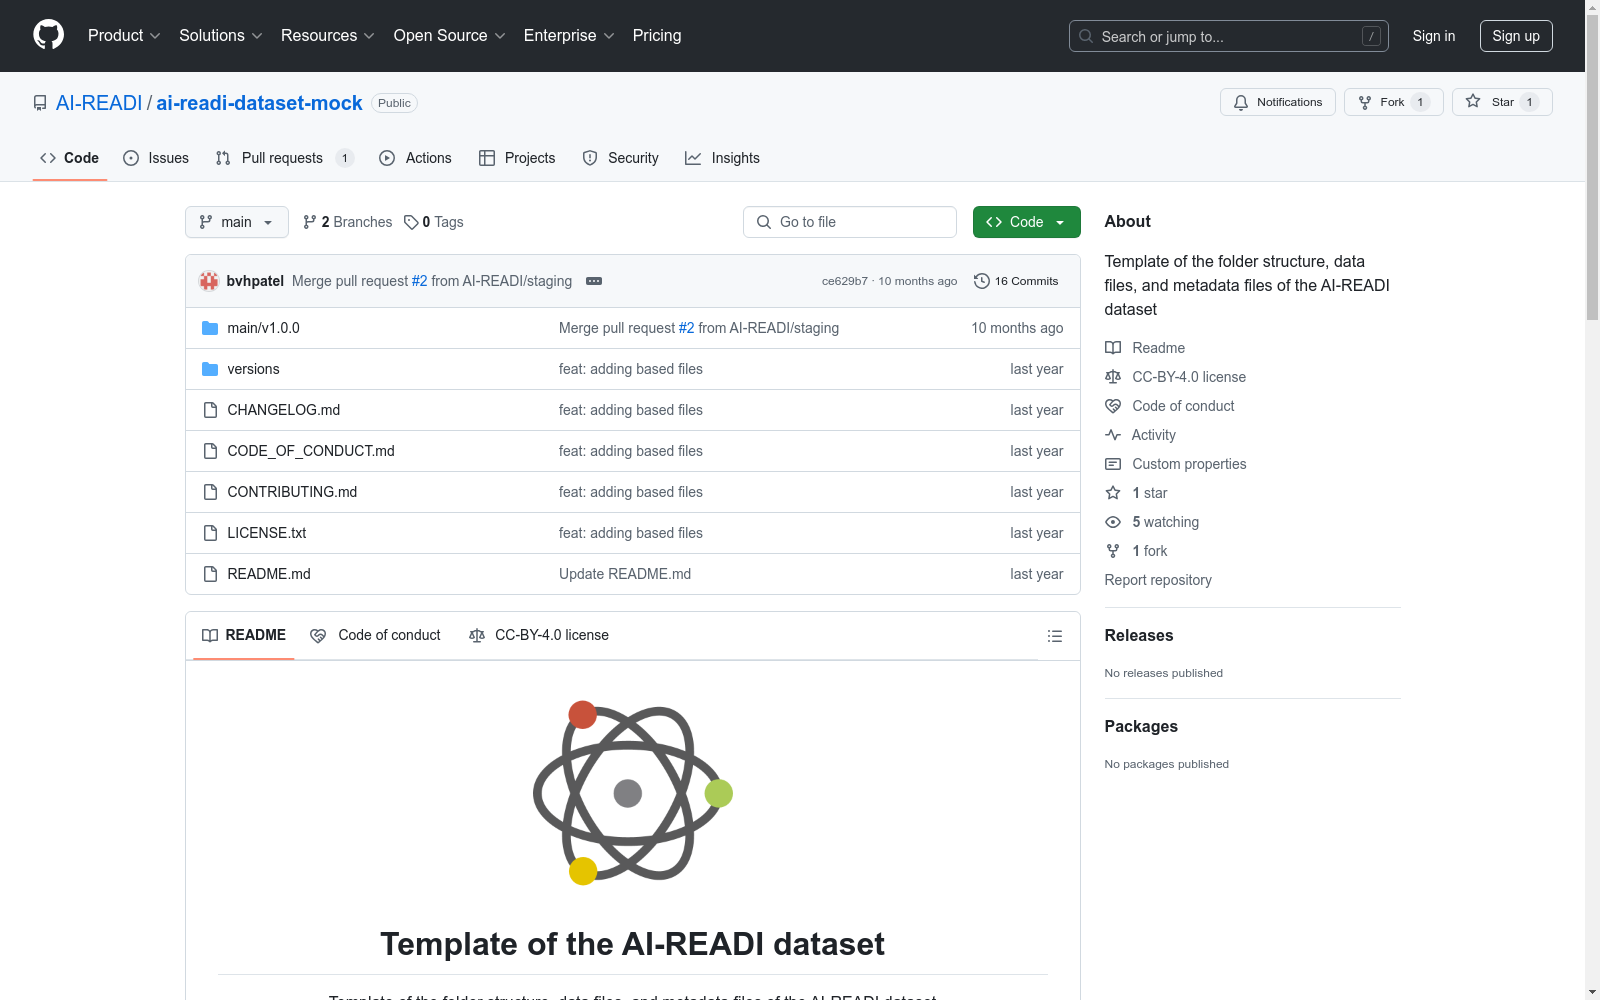Open commit message ellipsis details
The height and width of the screenshot is (1000, 1600).
coord(594,281)
